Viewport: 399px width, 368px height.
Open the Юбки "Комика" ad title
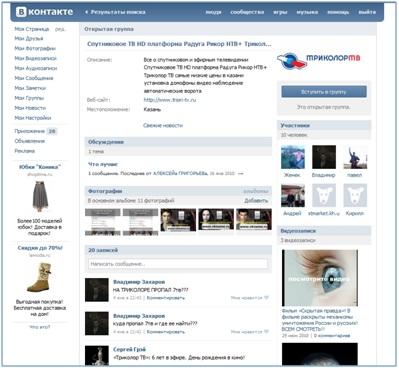40,167
